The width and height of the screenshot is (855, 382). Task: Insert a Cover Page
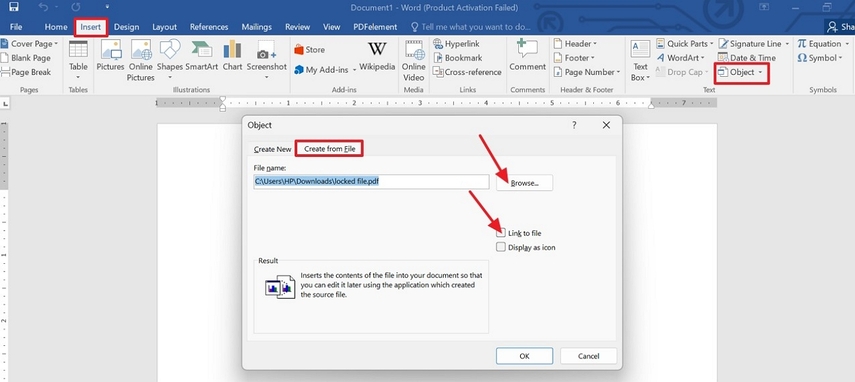[29, 44]
